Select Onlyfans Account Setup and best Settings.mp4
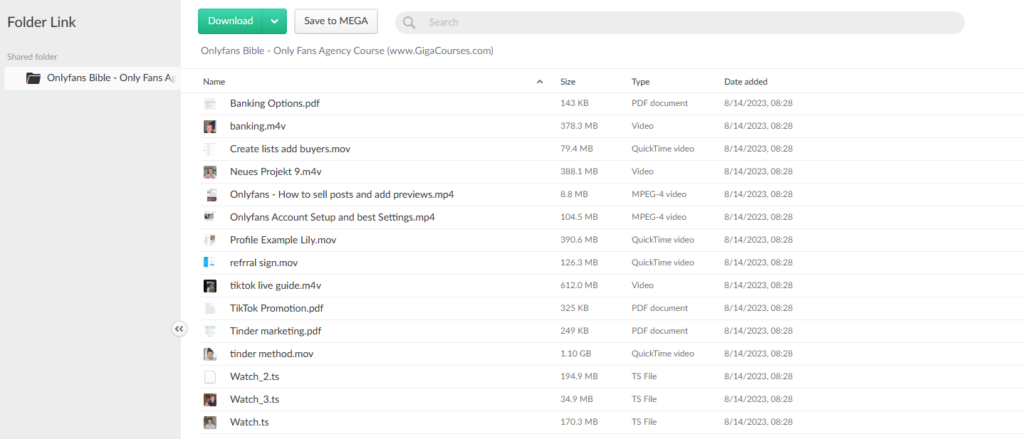The height and width of the screenshot is (439, 1024). [x=332, y=217]
